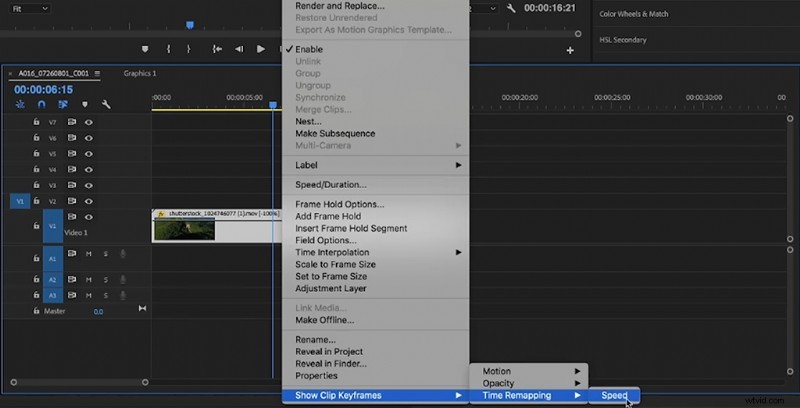
Task: Expand the Motion keyframes submenu
Action: (x=529, y=371)
